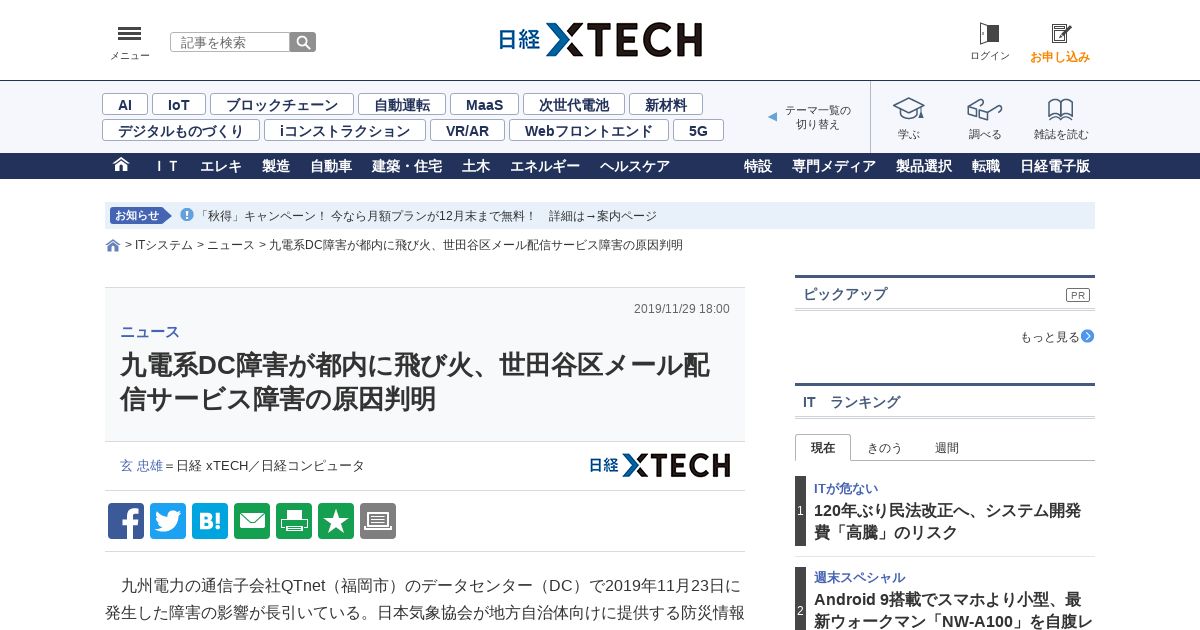The width and height of the screenshot is (1200, 630).
Task: Open the 日経電子版 navigation item
Action: (x=1055, y=166)
